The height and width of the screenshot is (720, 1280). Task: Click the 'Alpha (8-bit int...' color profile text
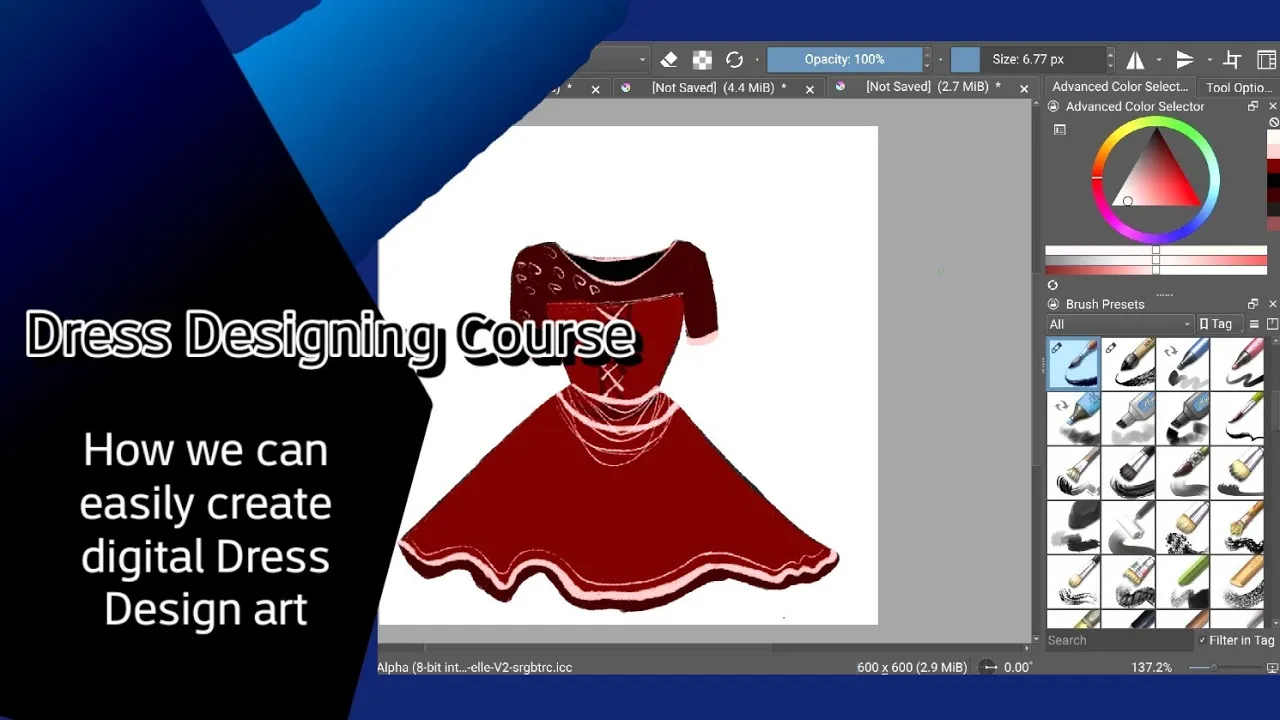click(474, 667)
